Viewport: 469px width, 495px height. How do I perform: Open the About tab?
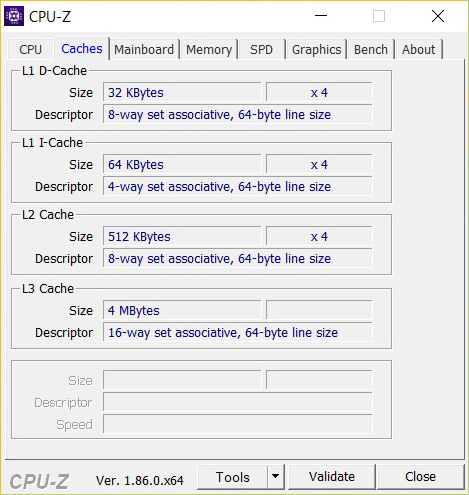click(x=419, y=50)
